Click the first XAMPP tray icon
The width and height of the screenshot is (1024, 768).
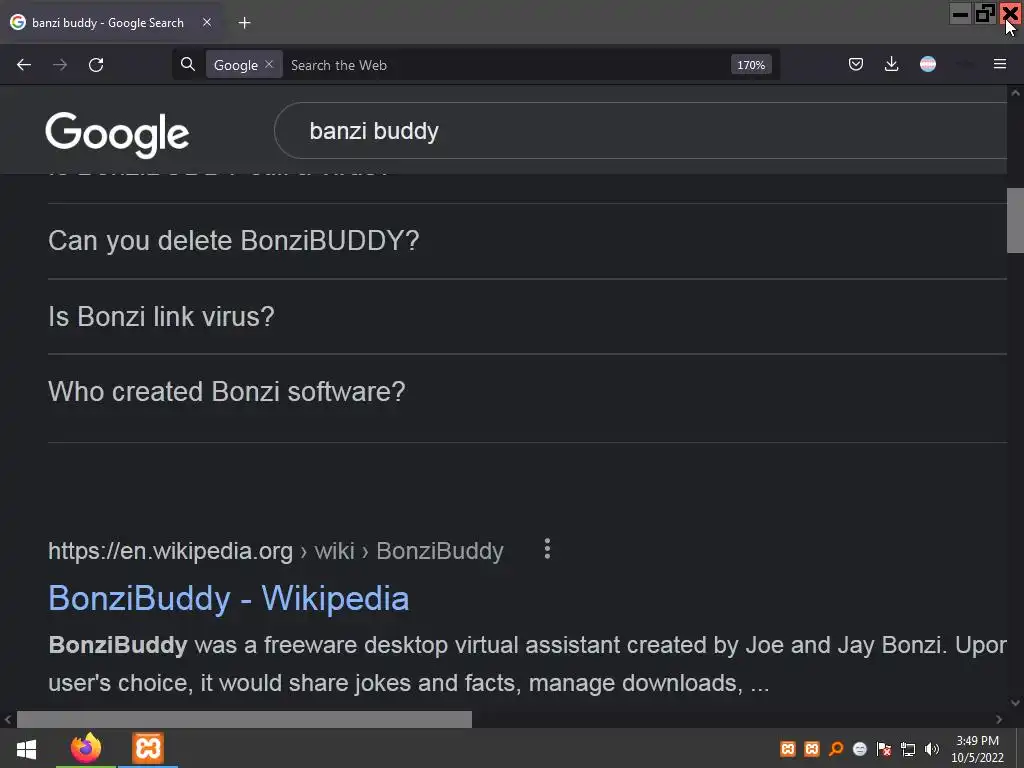tap(788, 749)
